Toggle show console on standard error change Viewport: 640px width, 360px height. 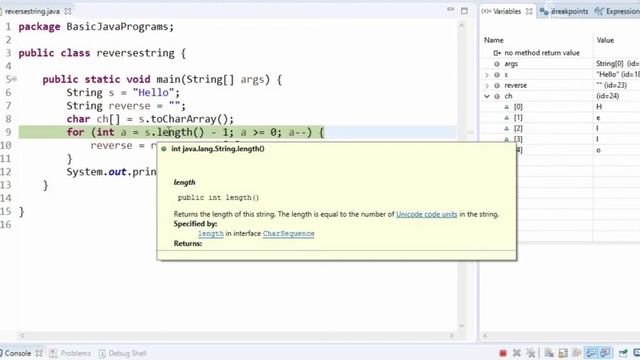pos(605,353)
